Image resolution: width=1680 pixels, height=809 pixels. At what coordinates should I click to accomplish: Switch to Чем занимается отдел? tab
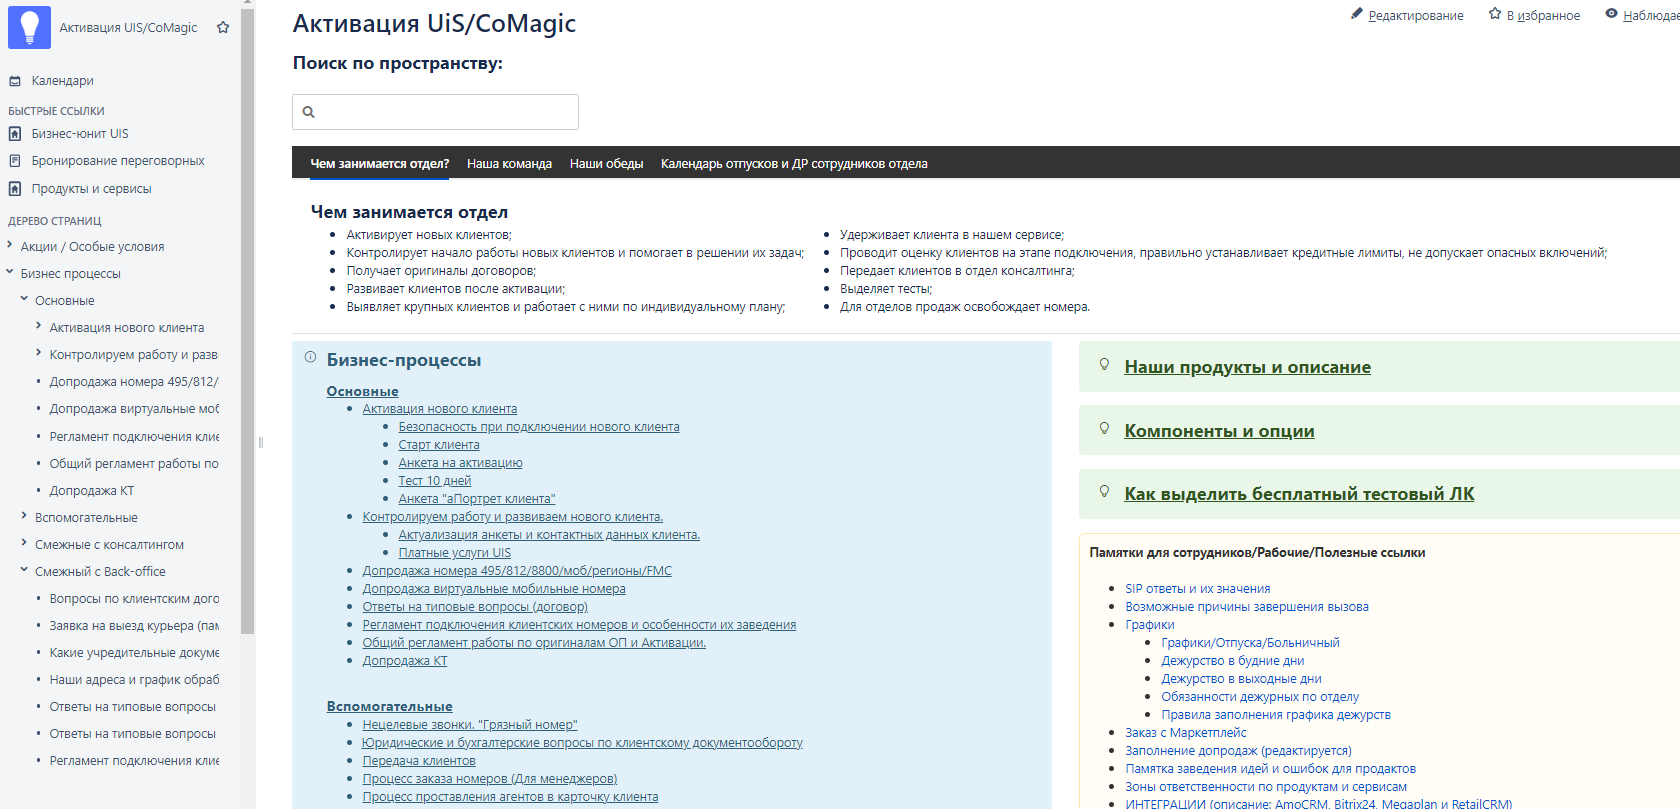point(380,163)
